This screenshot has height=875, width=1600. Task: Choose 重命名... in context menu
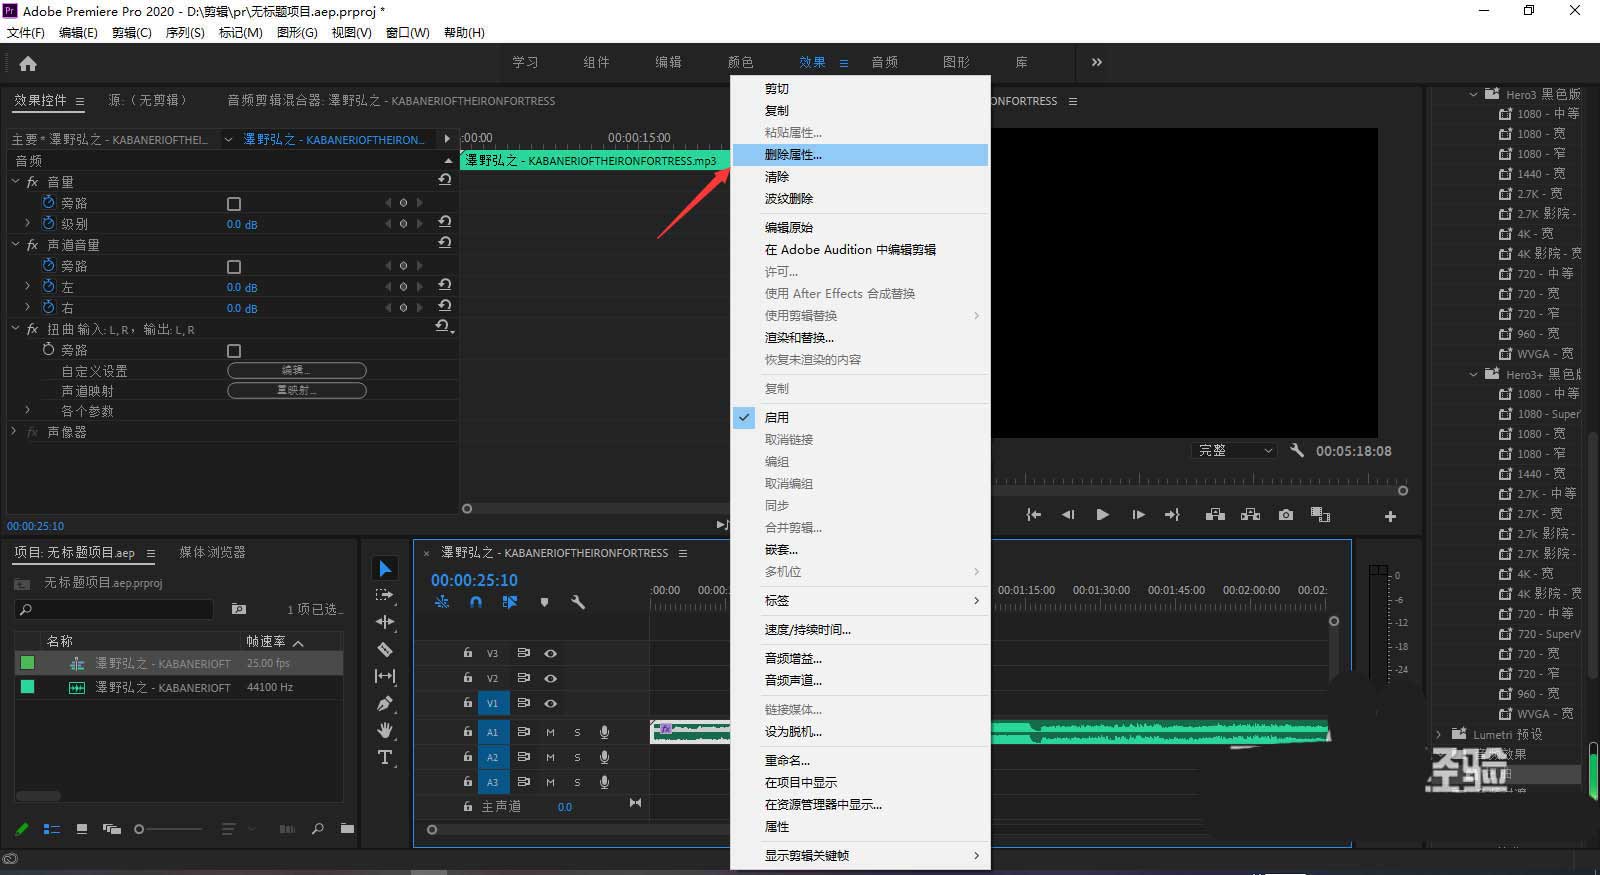pos(860,760)
